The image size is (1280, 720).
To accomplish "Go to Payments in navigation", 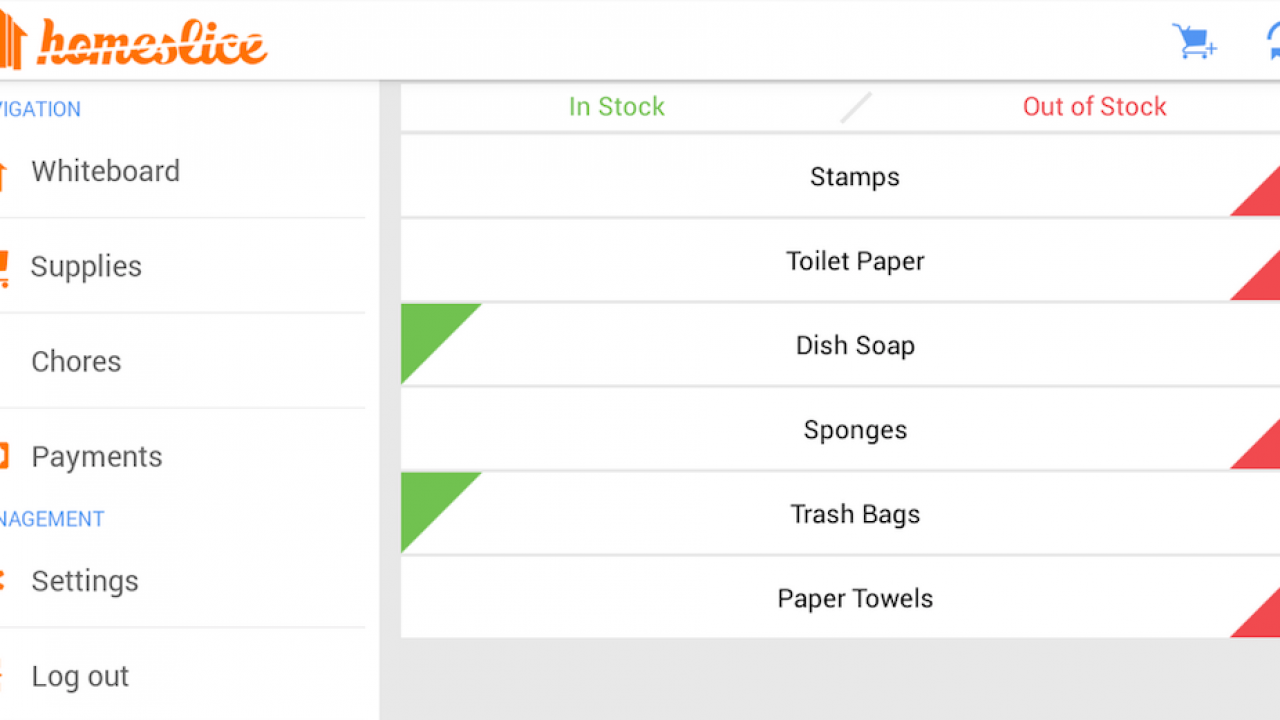I will [96, 457].
